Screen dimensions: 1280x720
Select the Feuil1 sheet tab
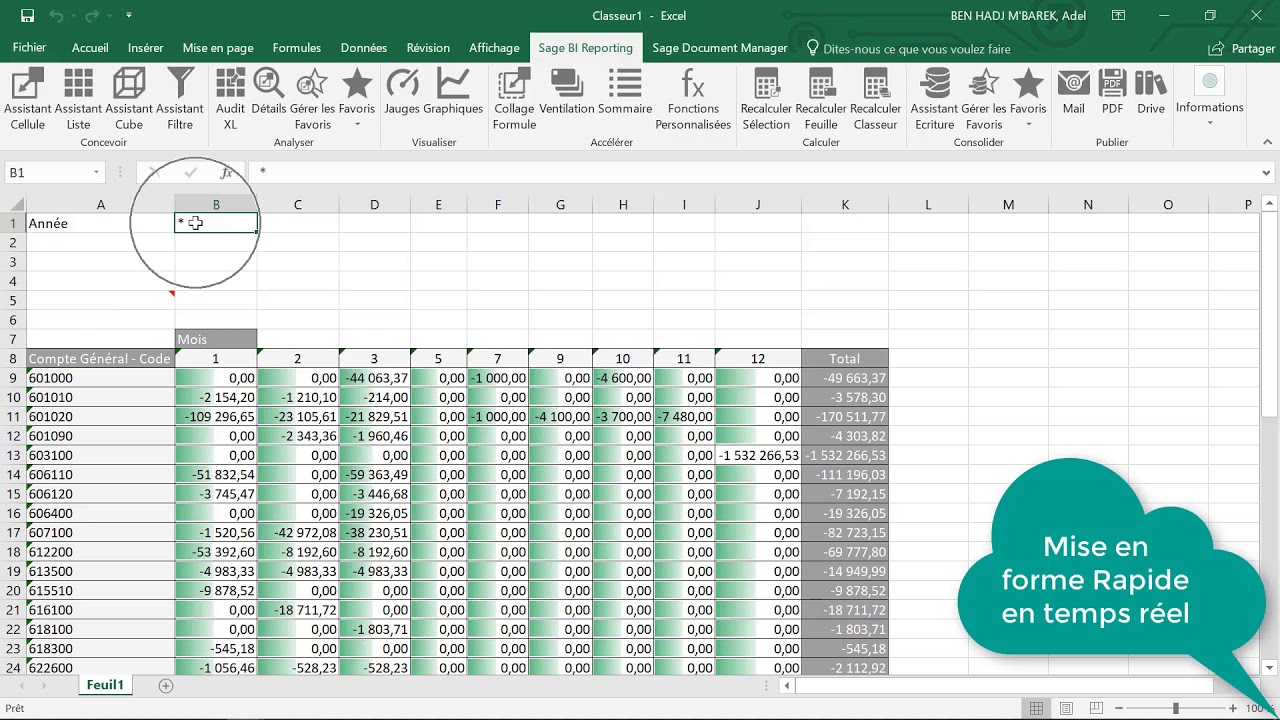[x=105, y=684]
